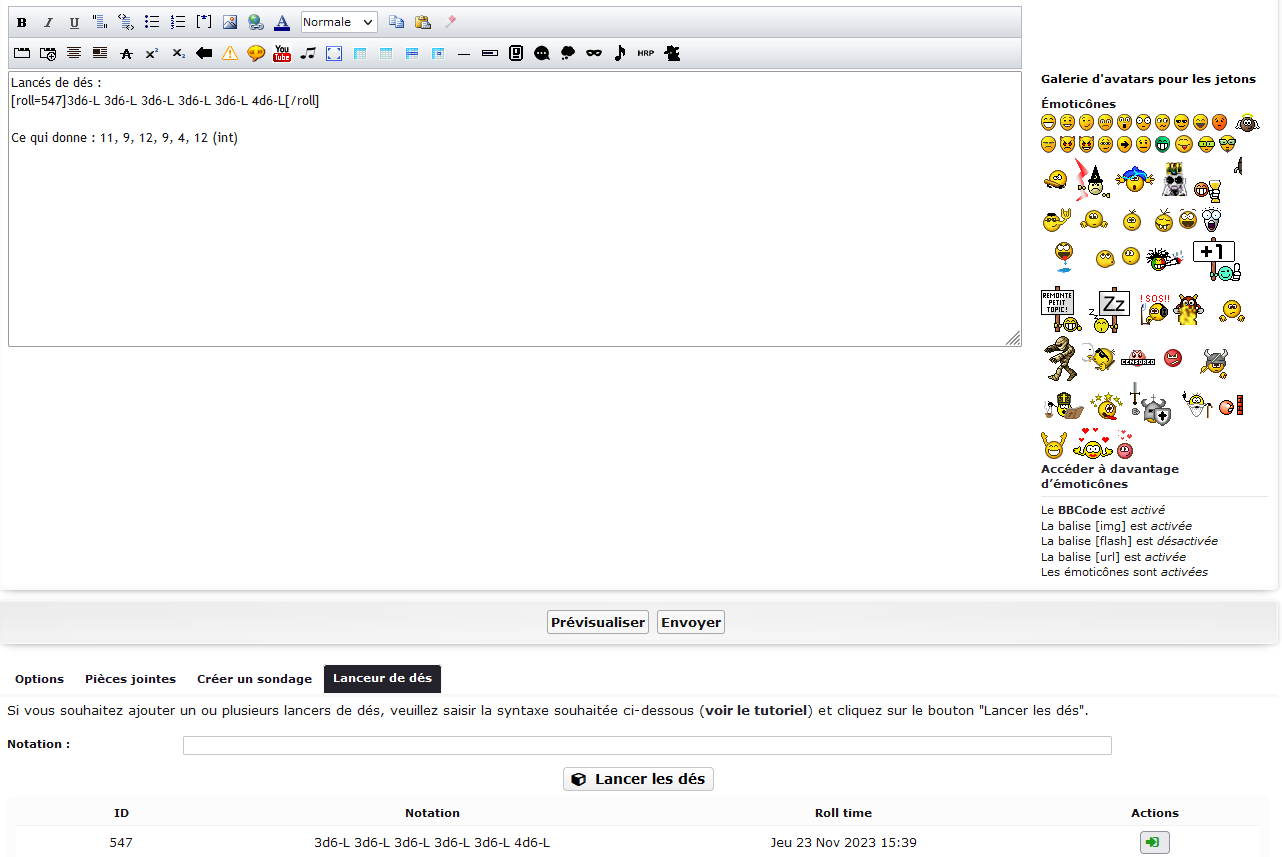The image size is (1282, 857).
Task: Open the Normale font size dropdown
Action: [339, 22]
